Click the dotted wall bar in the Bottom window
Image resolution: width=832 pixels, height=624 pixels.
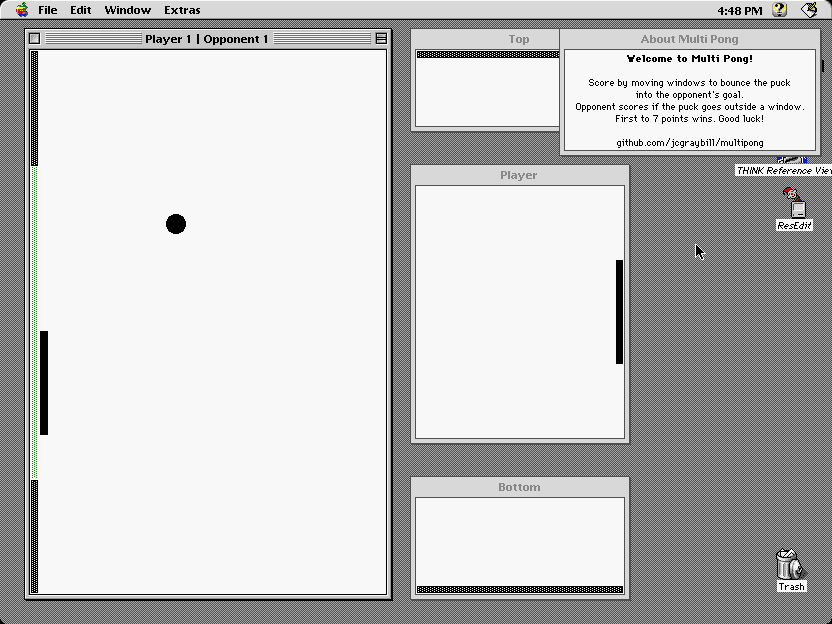(x=520, y=590)
